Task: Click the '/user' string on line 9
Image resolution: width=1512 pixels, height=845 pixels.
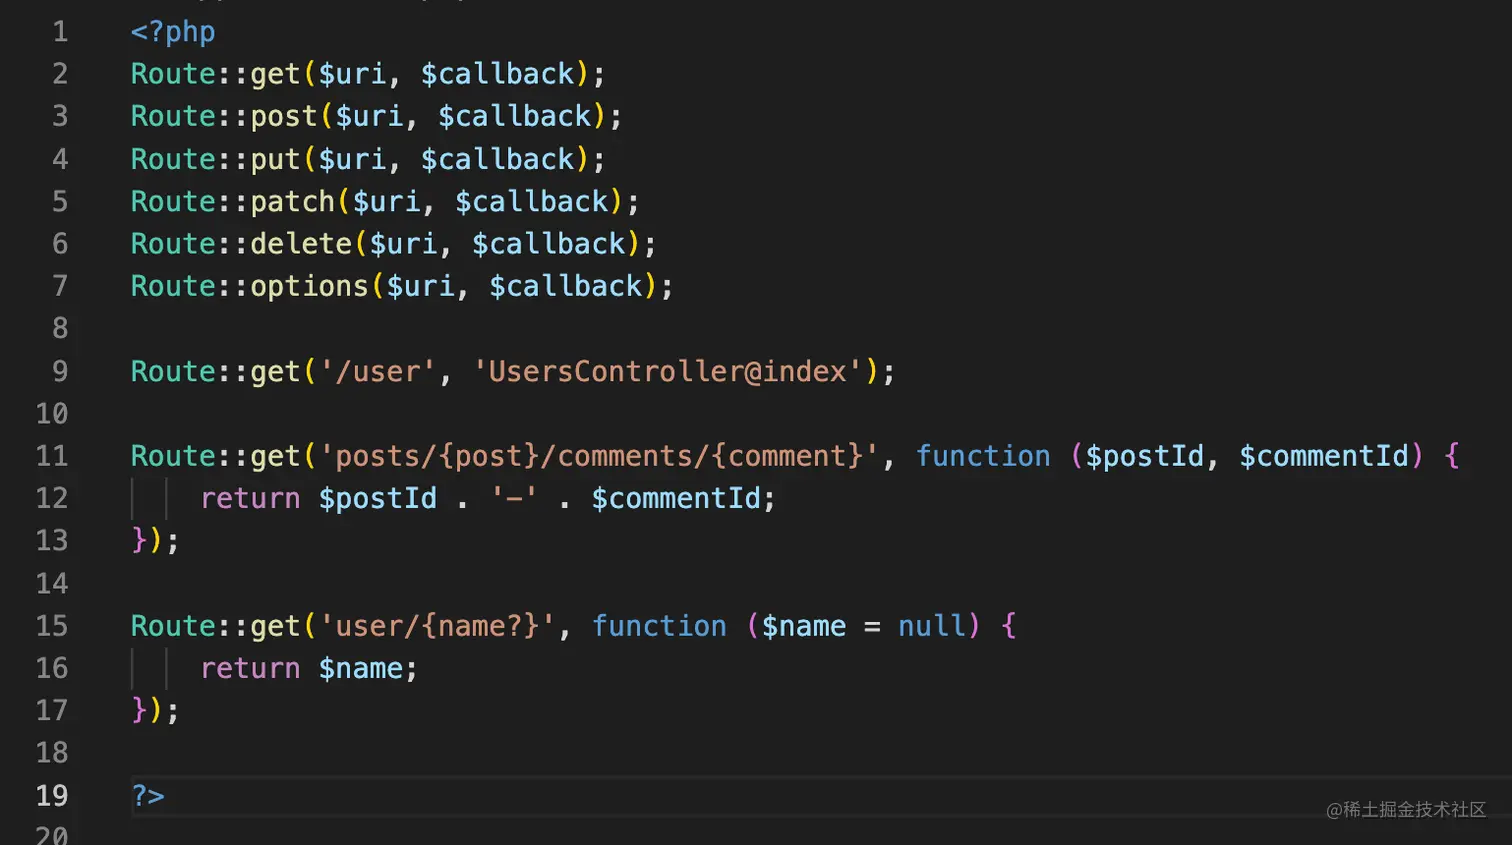Action: coord(377,372)
